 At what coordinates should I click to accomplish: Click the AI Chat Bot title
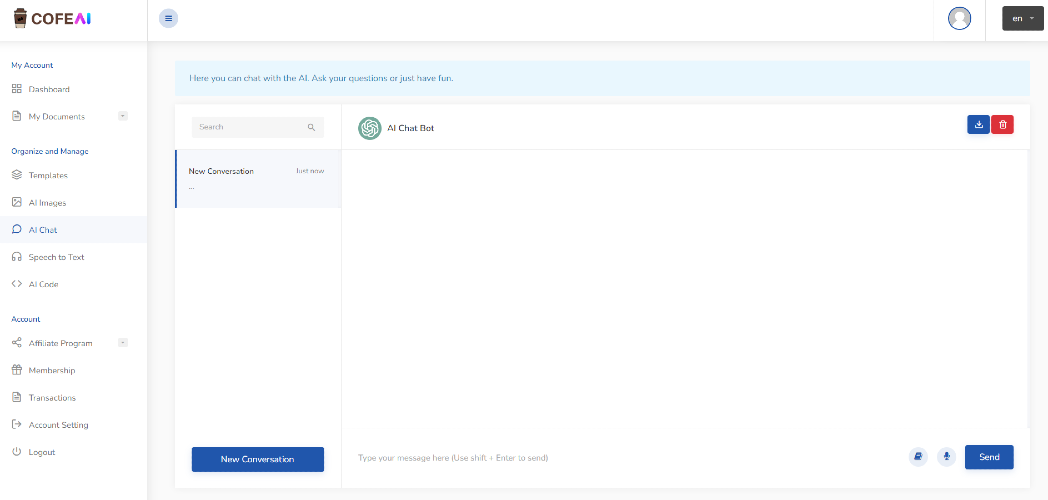[x=410, y=128]
